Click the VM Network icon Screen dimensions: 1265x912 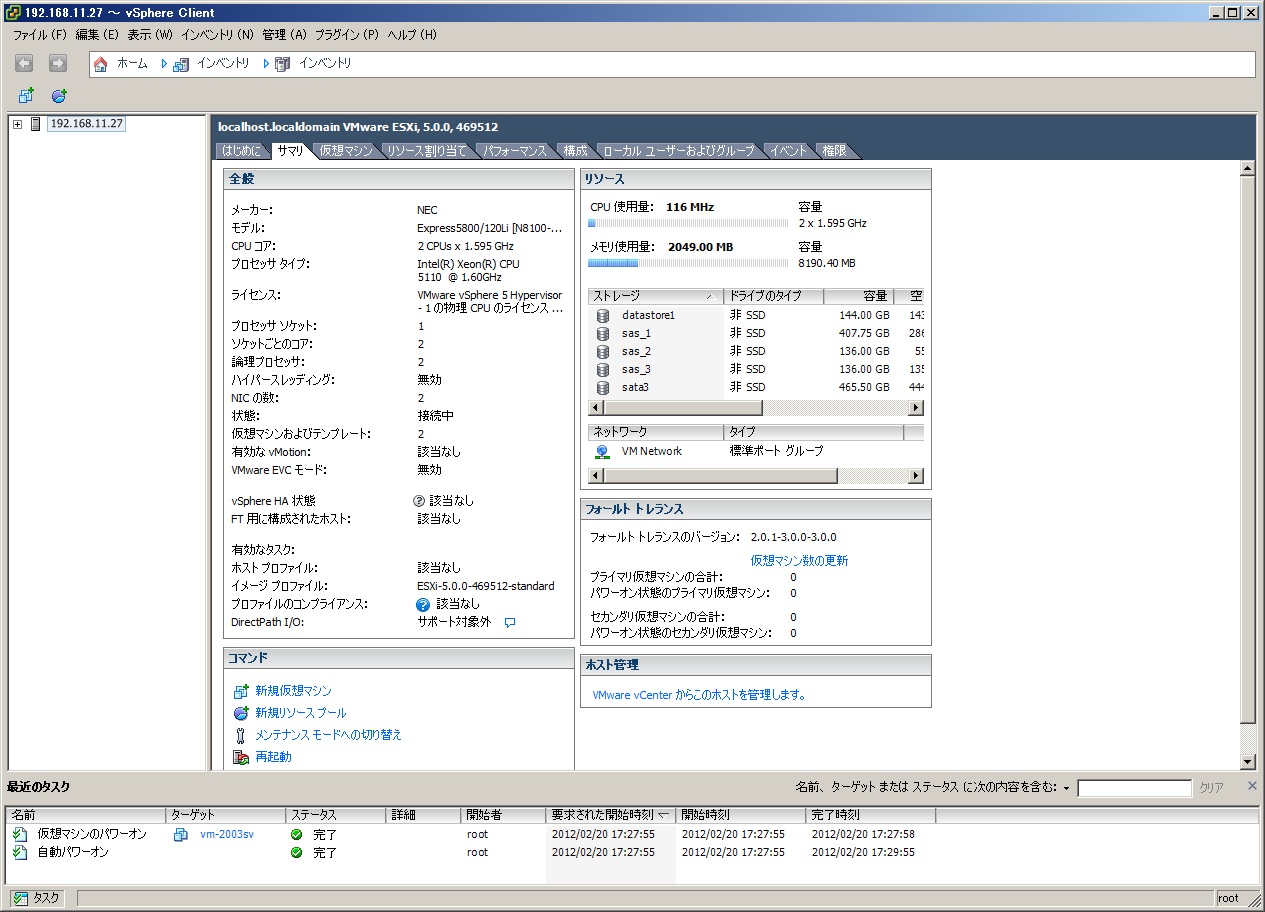point(602,451)
